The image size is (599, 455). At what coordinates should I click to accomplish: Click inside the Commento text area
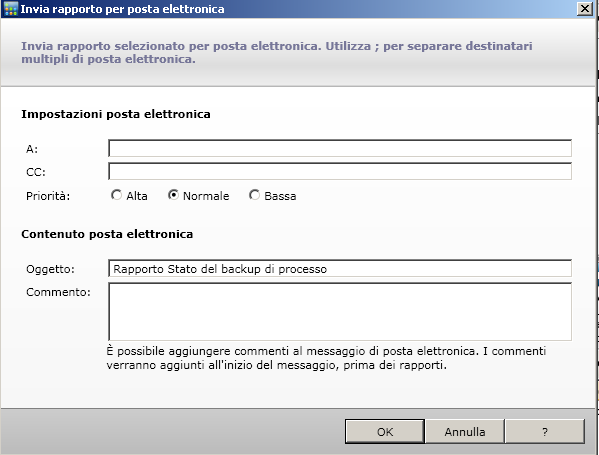[x=340, y=311]
